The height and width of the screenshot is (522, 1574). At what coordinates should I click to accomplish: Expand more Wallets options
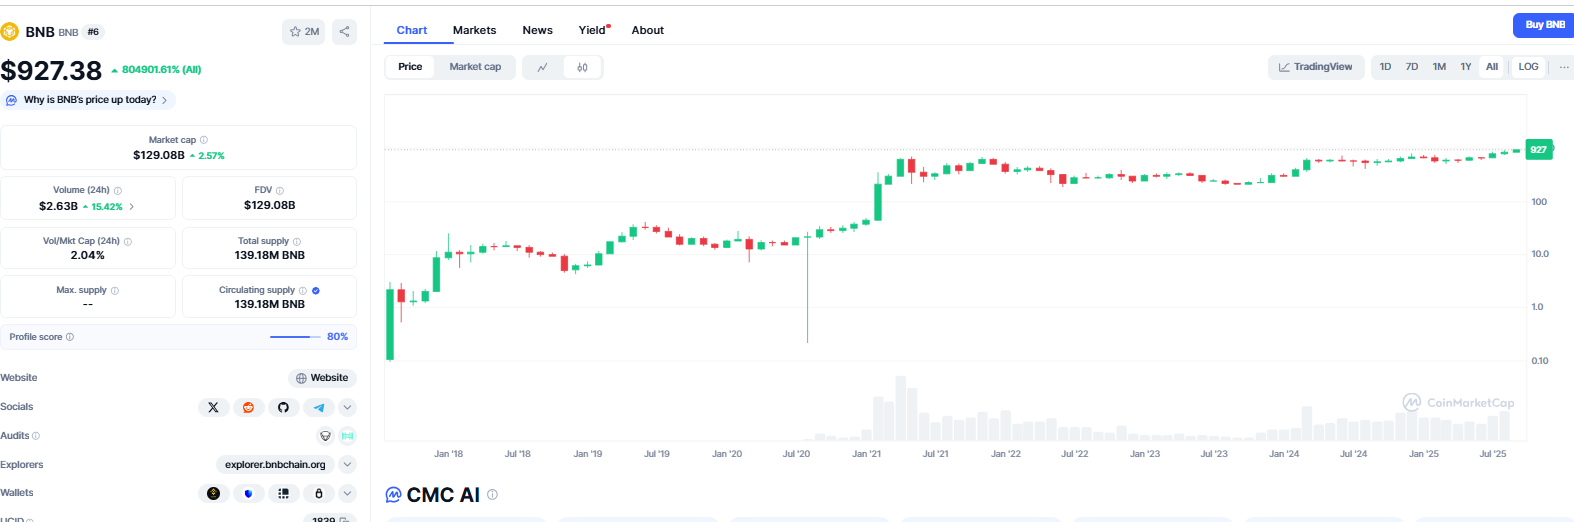pyautogui.click(x=347, y=493)
